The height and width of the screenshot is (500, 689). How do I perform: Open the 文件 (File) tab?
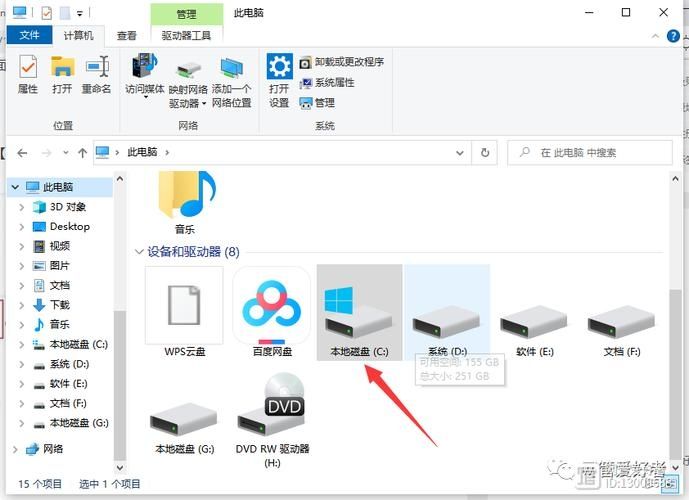29,35
